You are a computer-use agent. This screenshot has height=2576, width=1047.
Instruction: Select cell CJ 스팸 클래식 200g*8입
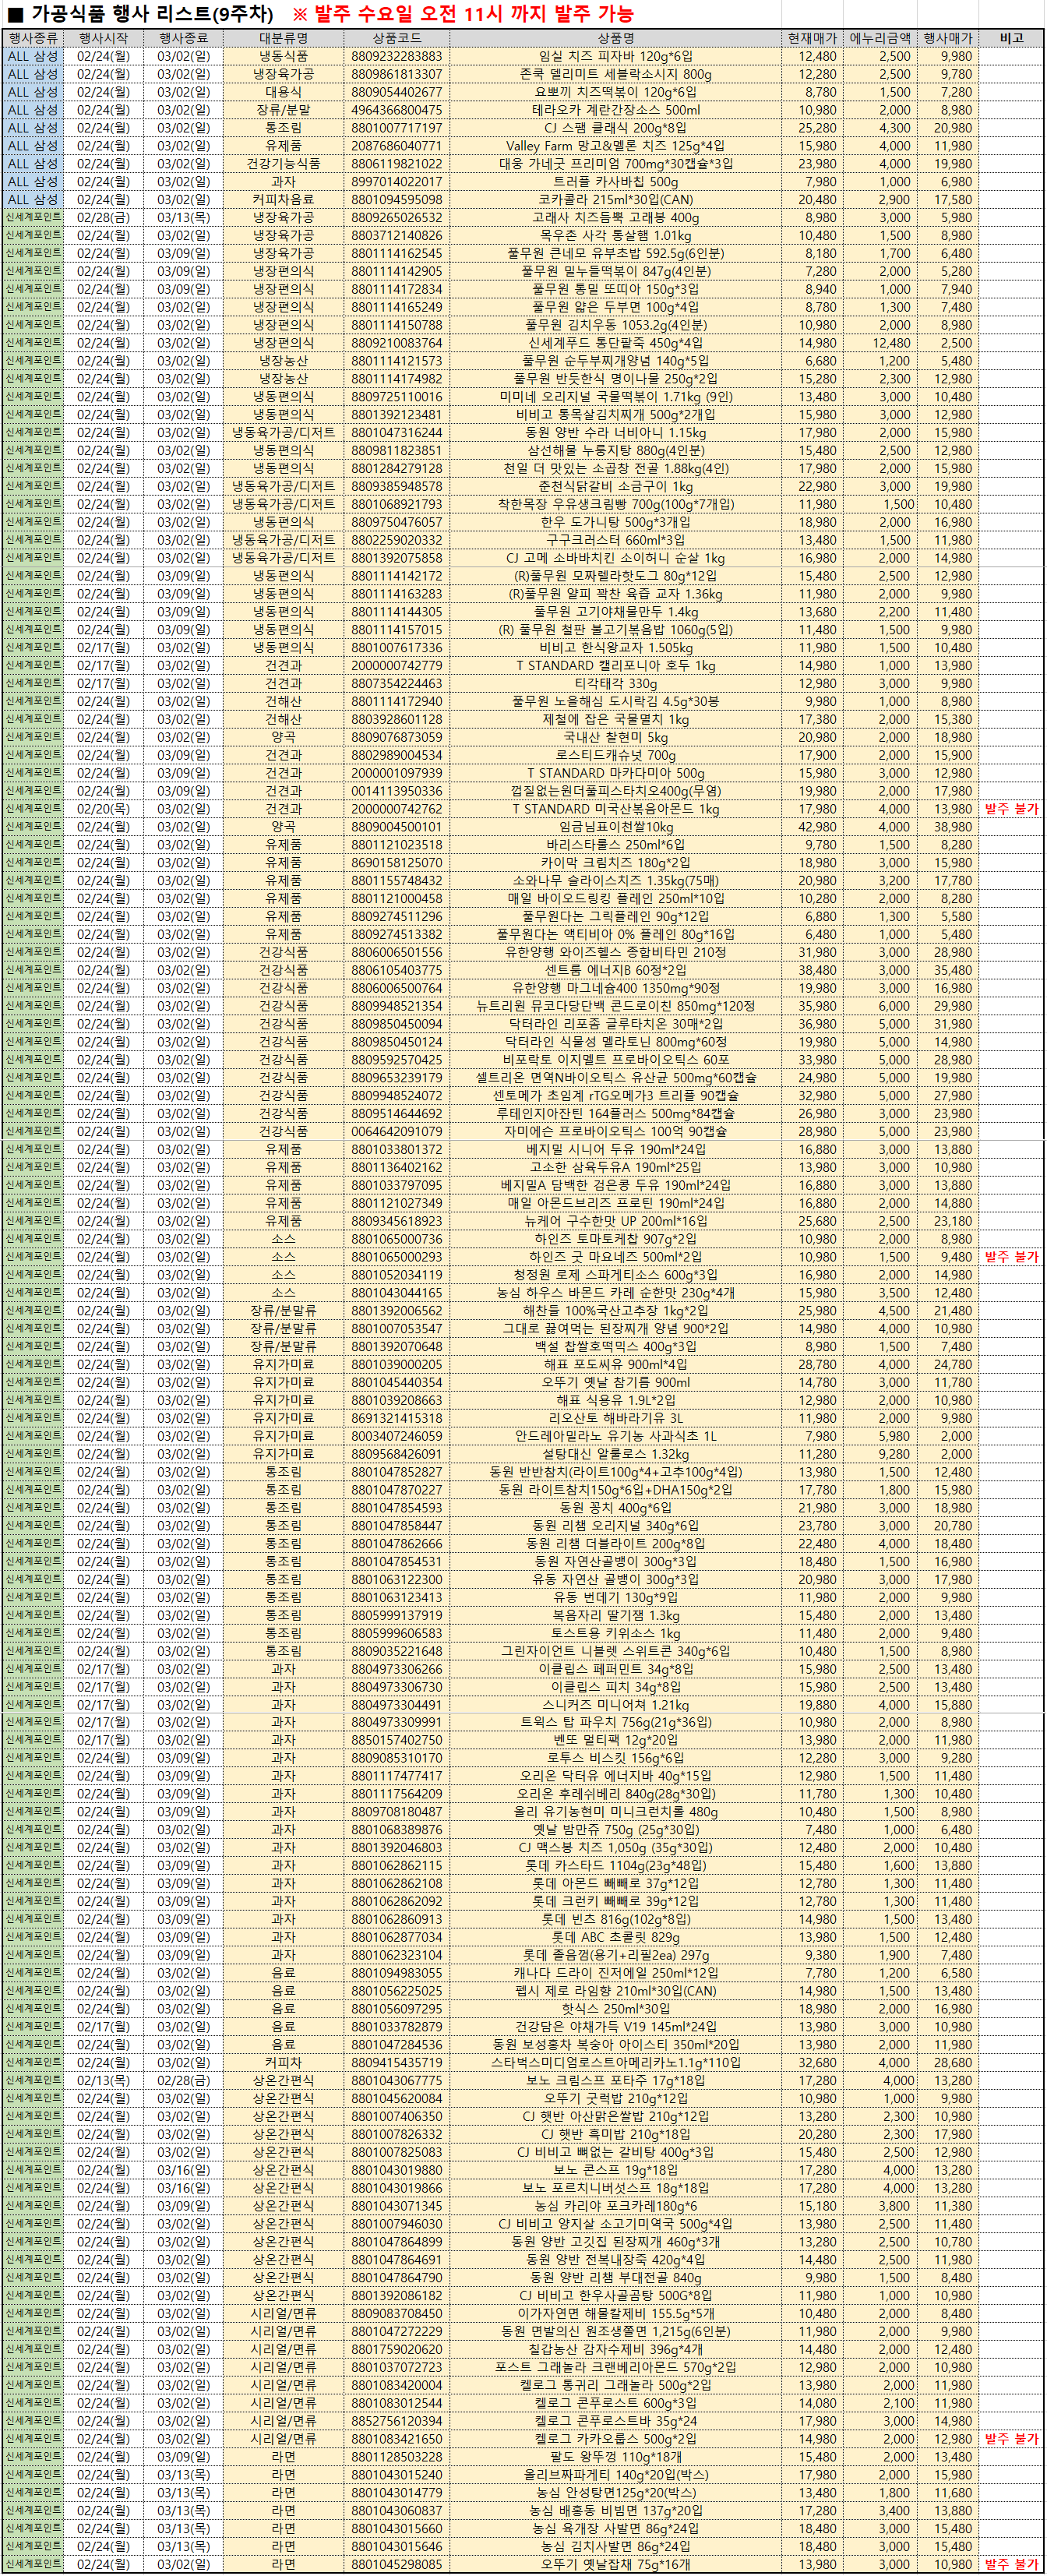click(616, 128)
